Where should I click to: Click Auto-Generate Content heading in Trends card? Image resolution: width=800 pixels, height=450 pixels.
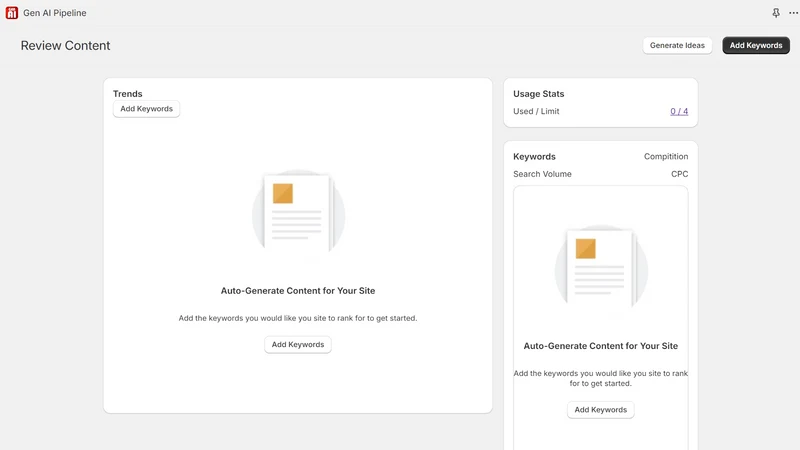(x=298, y=291)
